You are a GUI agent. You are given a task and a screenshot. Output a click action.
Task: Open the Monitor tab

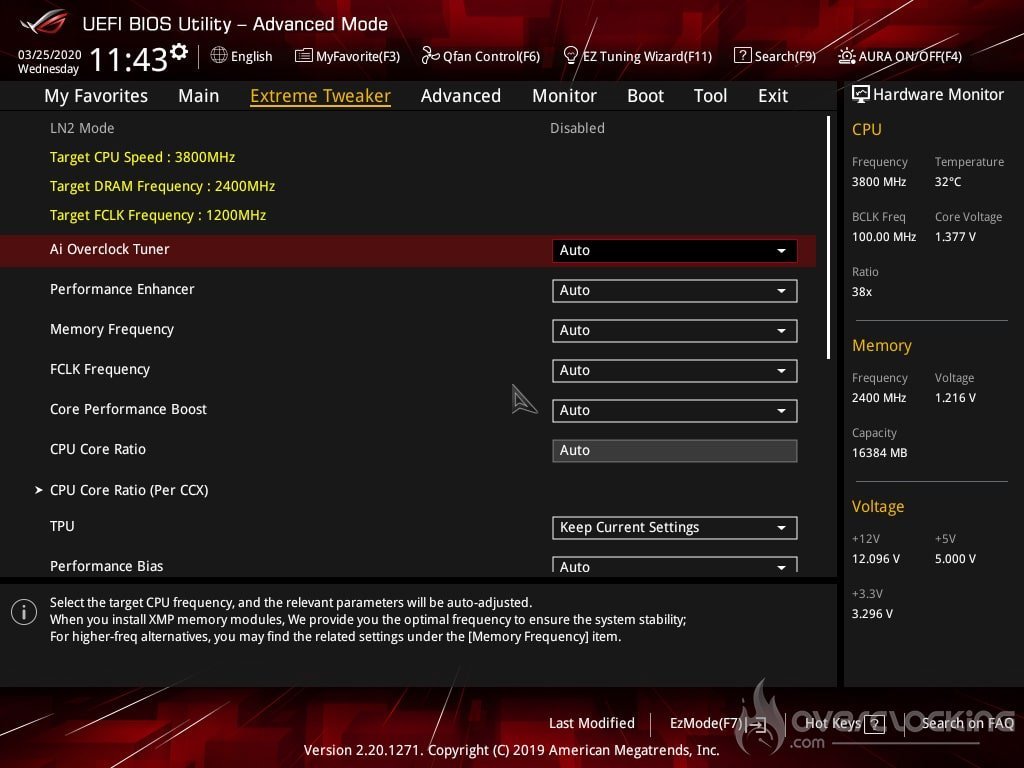(x=564, y=96)
